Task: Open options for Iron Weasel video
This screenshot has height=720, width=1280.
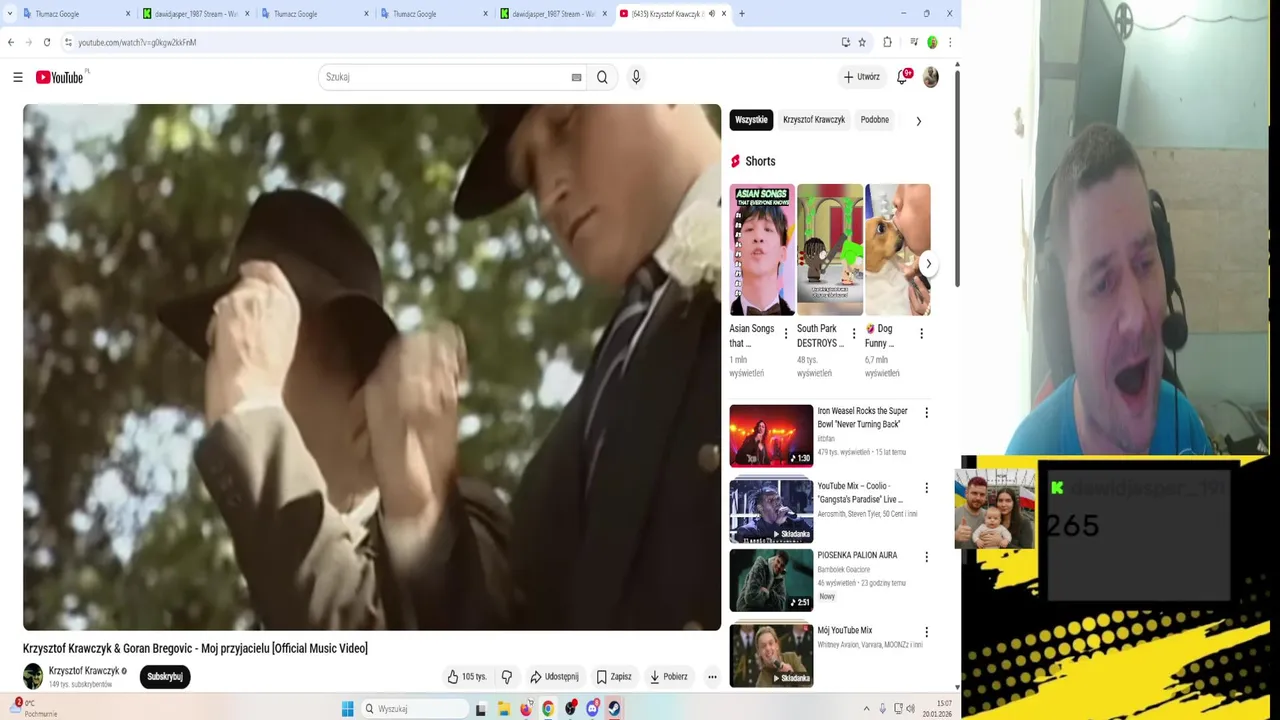Action: click(x=926, y=413)
